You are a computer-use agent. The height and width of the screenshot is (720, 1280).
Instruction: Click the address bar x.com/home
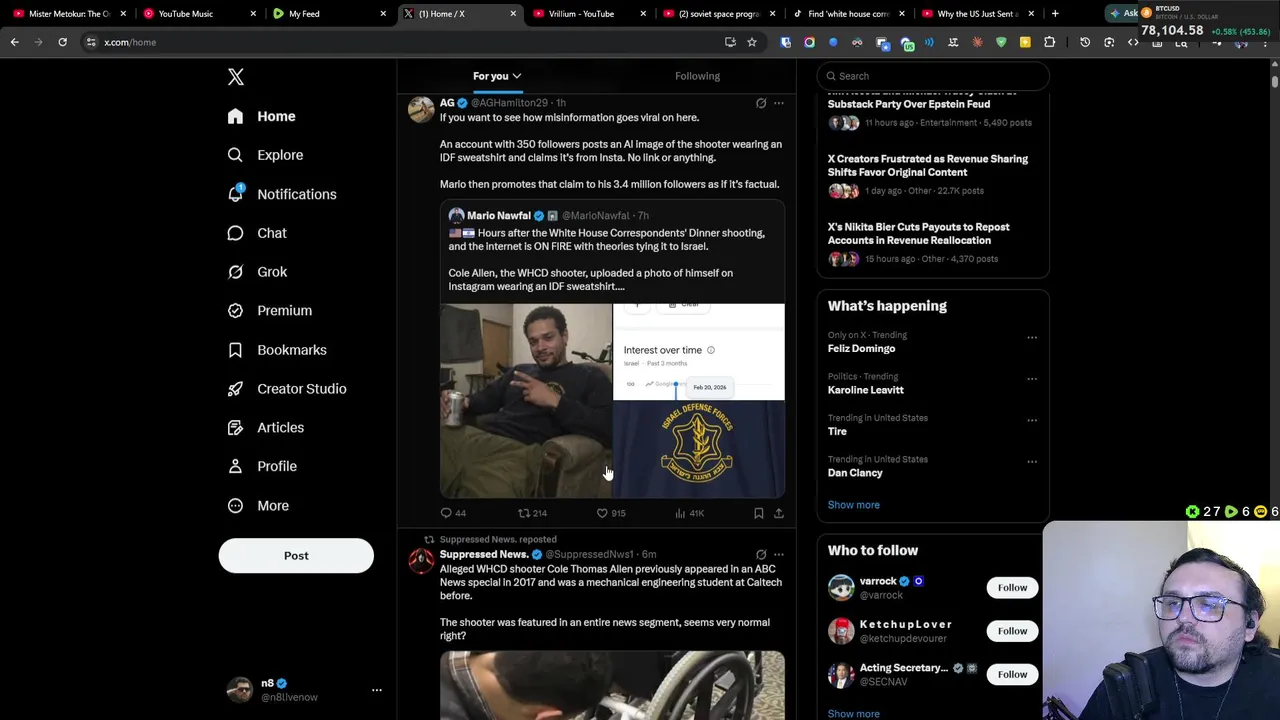[x=130, y=42]
